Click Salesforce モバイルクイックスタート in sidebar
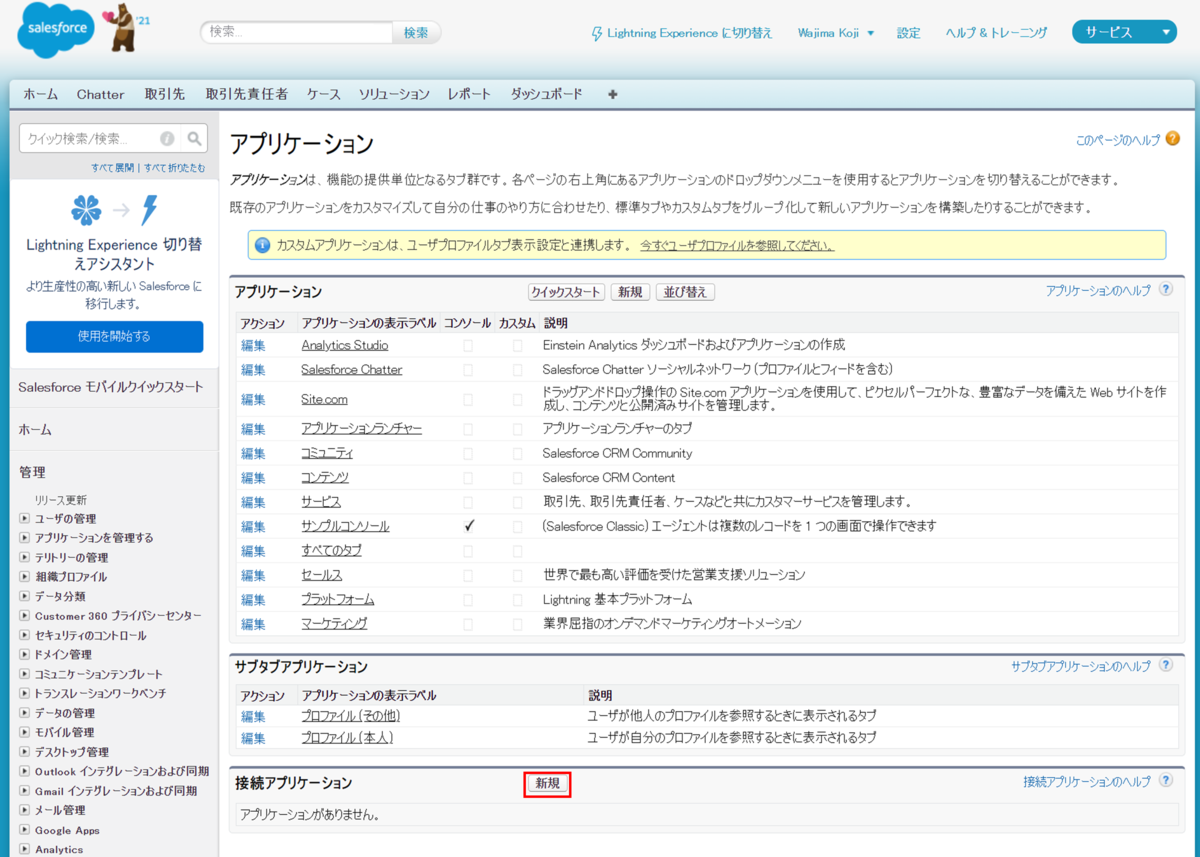Screen dimensions: 1200x857 tap(110, 386)
